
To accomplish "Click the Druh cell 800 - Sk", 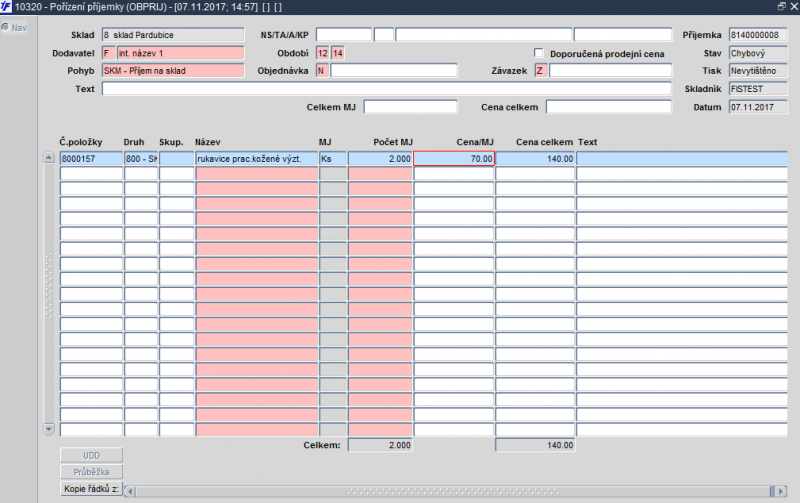I will 141,159.
